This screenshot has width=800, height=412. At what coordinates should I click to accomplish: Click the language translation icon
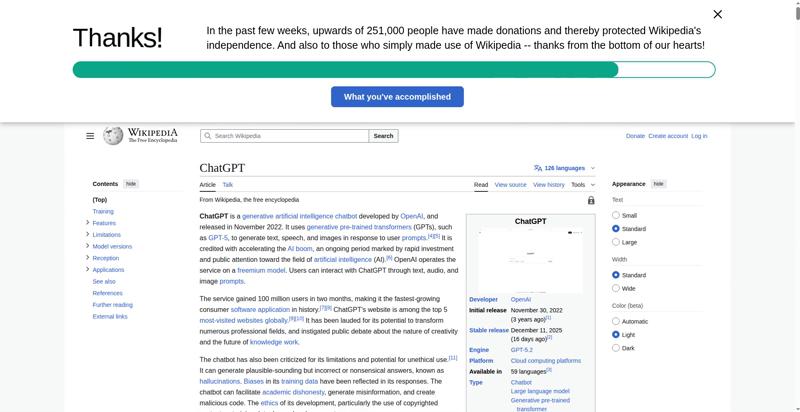(538, 168)
